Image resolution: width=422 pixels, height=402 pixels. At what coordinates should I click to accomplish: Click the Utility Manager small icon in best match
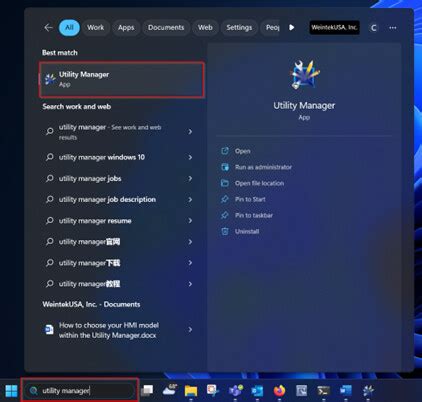point(50,79)
